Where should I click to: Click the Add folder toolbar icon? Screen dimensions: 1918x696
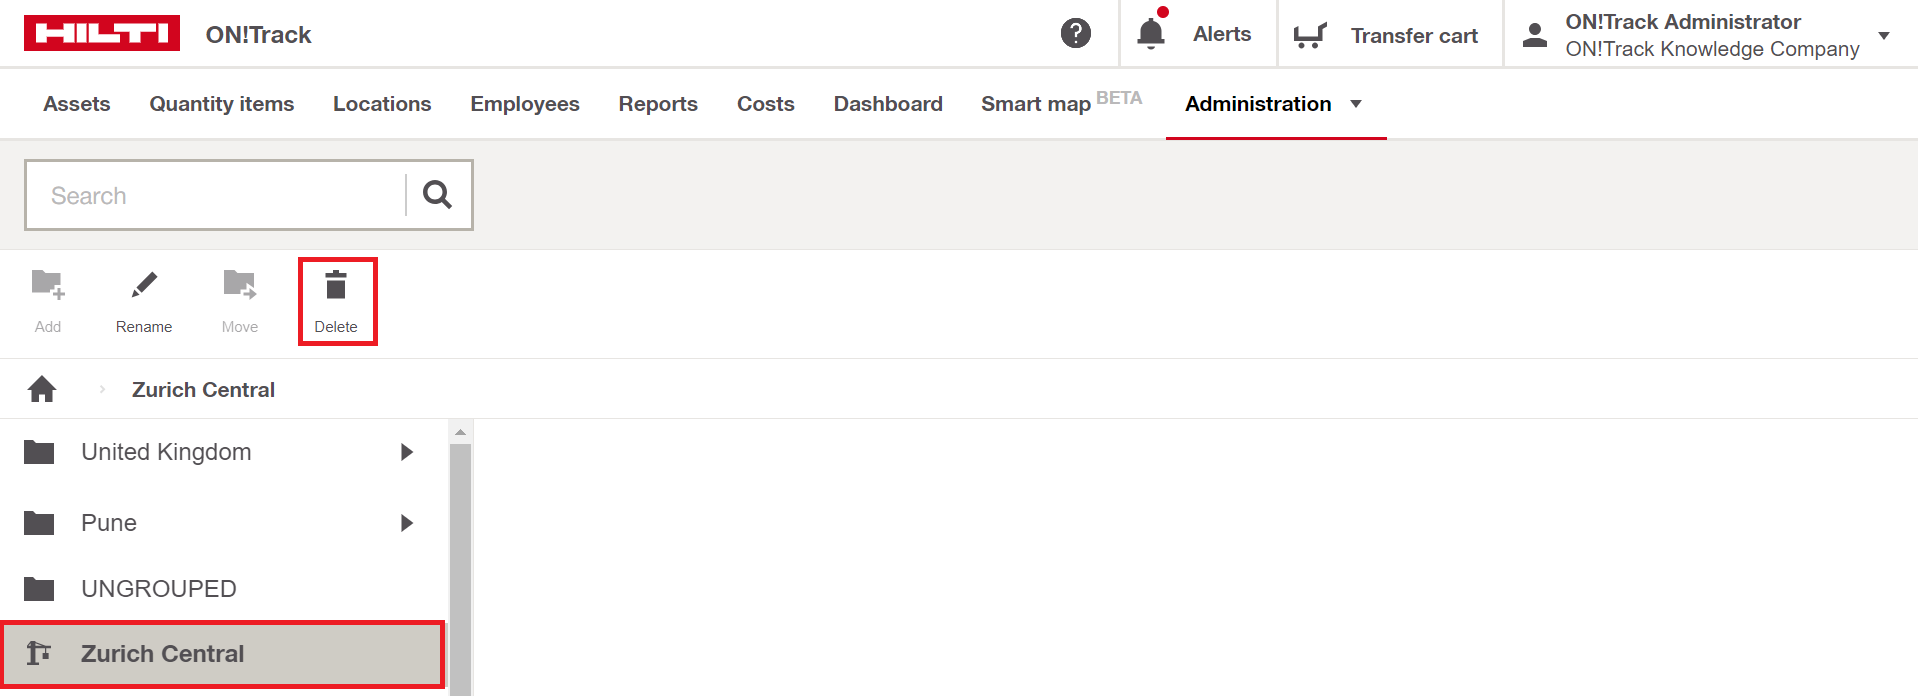pyautogui.click(x=48, y=285)
